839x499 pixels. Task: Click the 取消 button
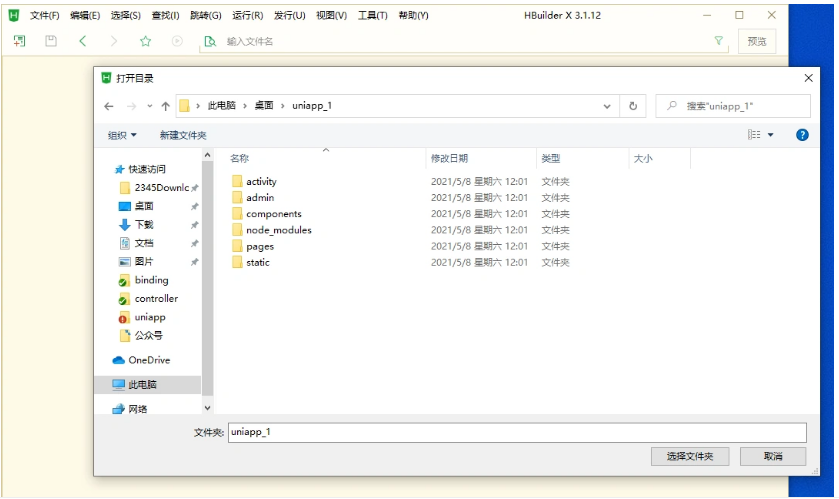[772, 456]
